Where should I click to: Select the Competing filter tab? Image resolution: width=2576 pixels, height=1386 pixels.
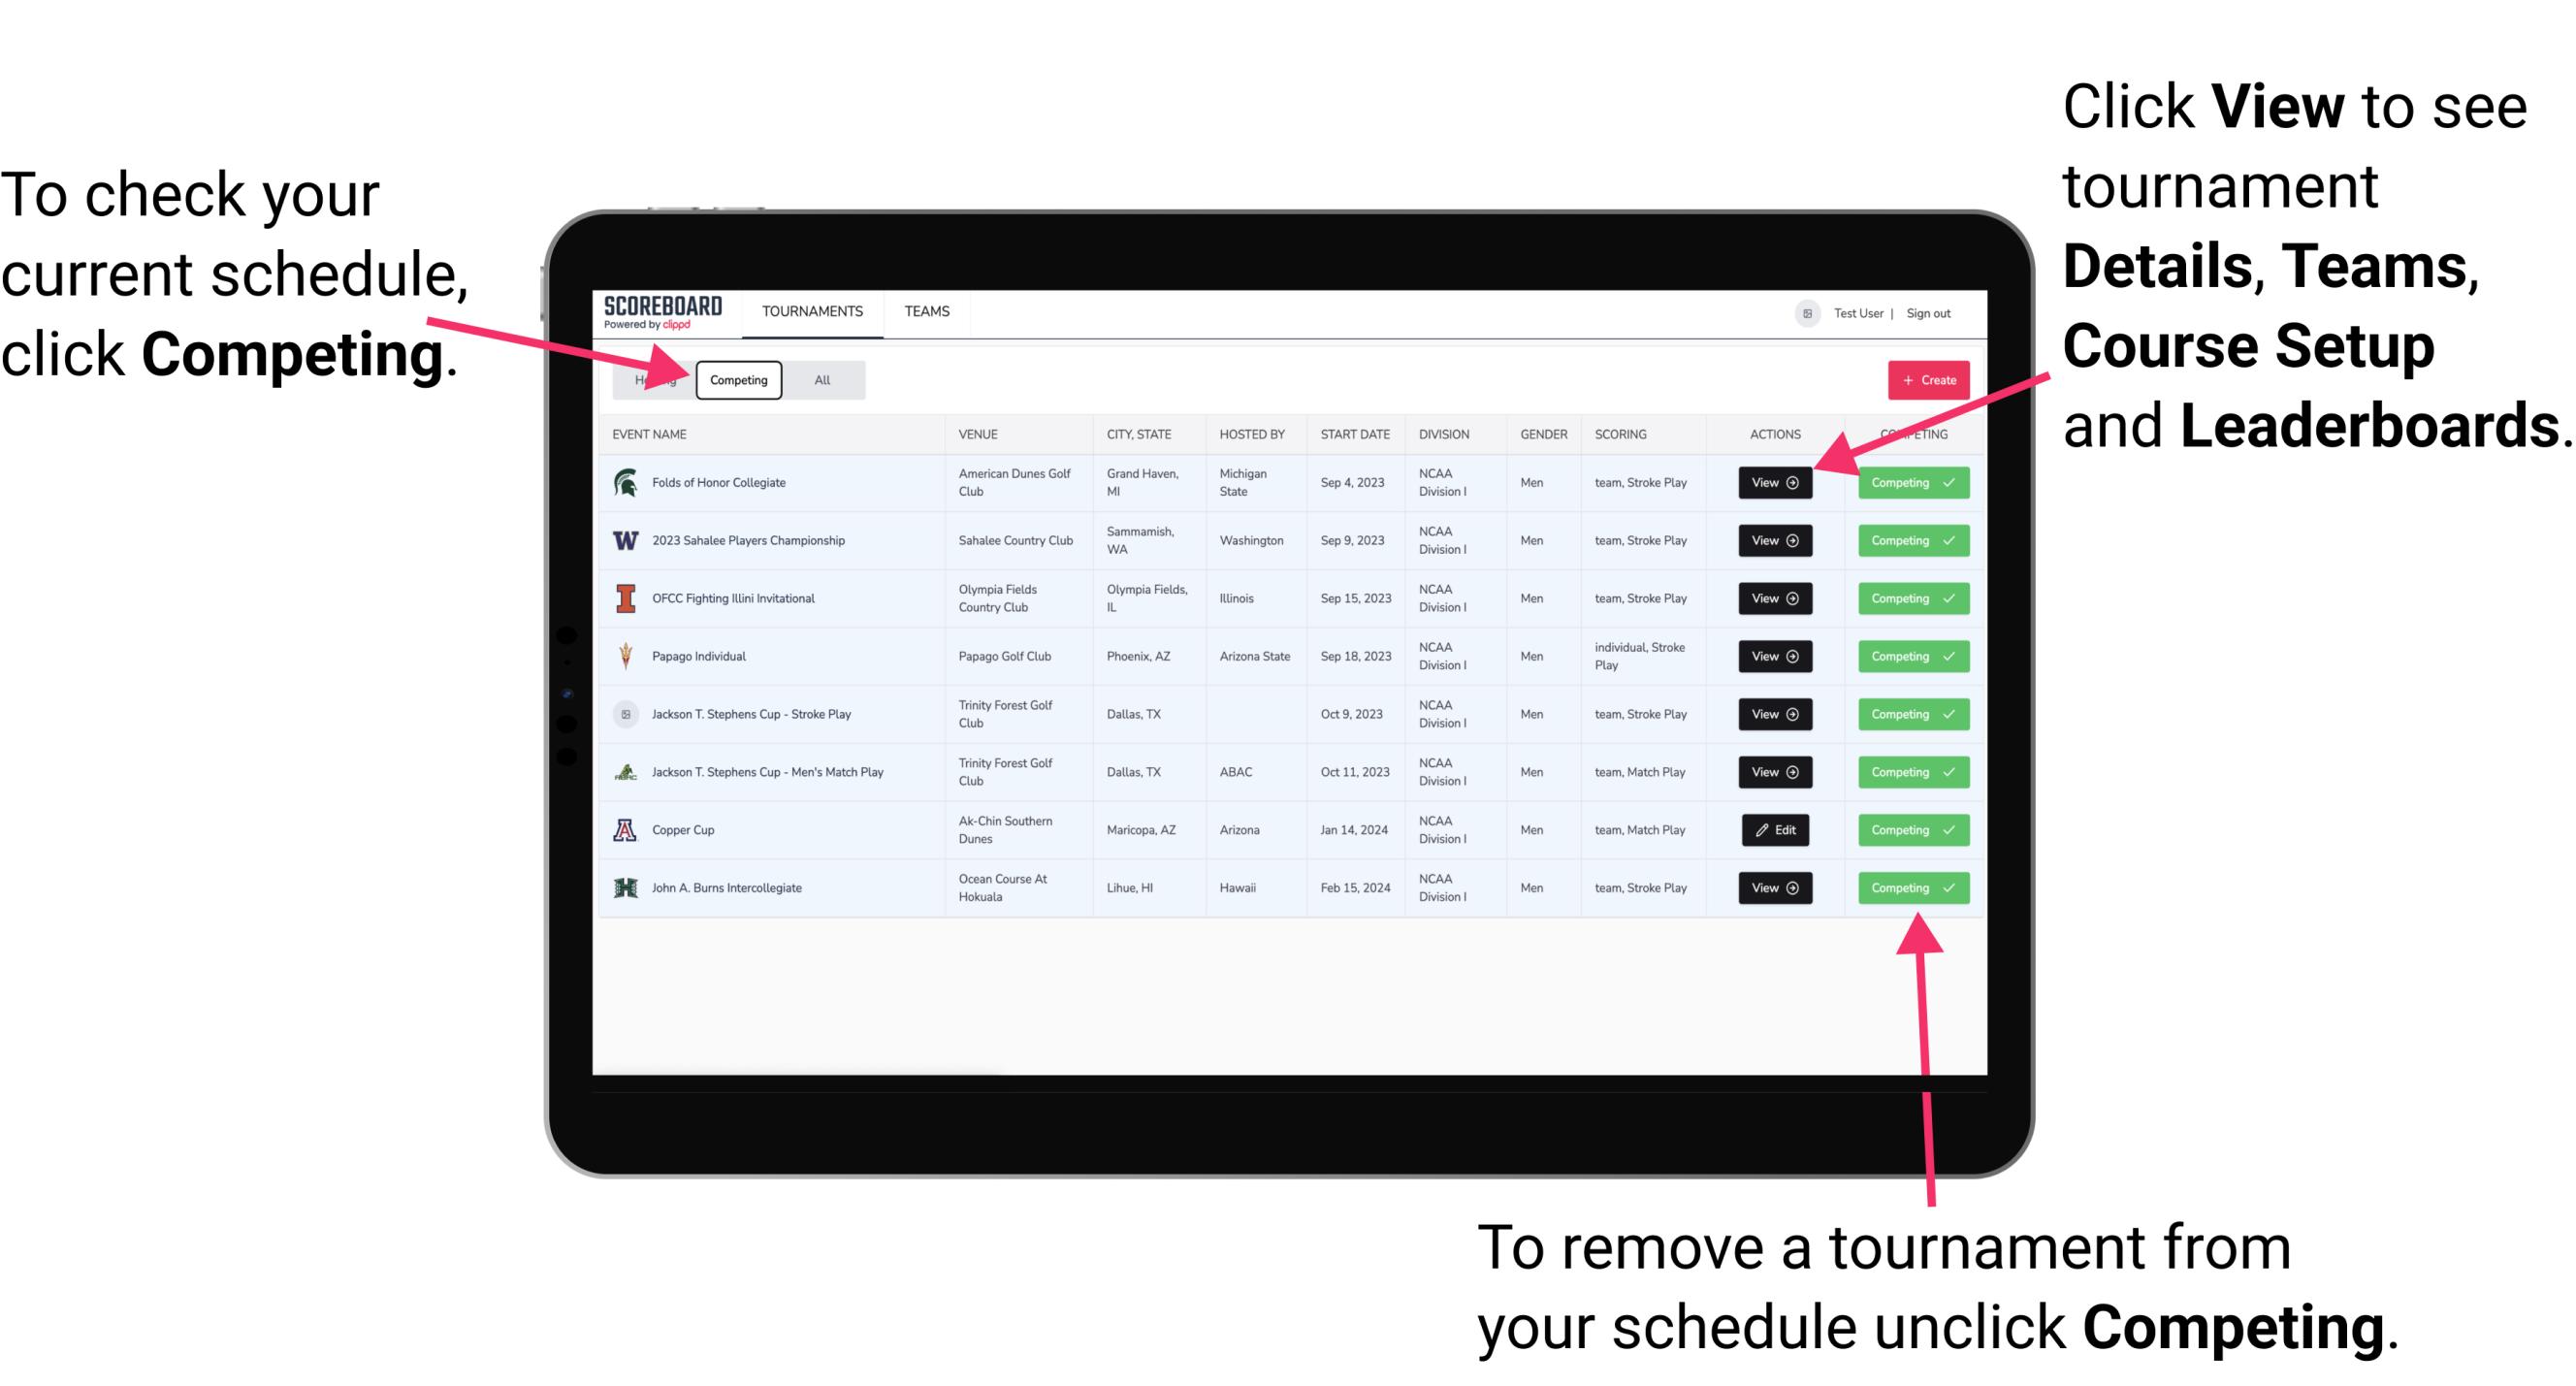[x=737, y=379]
